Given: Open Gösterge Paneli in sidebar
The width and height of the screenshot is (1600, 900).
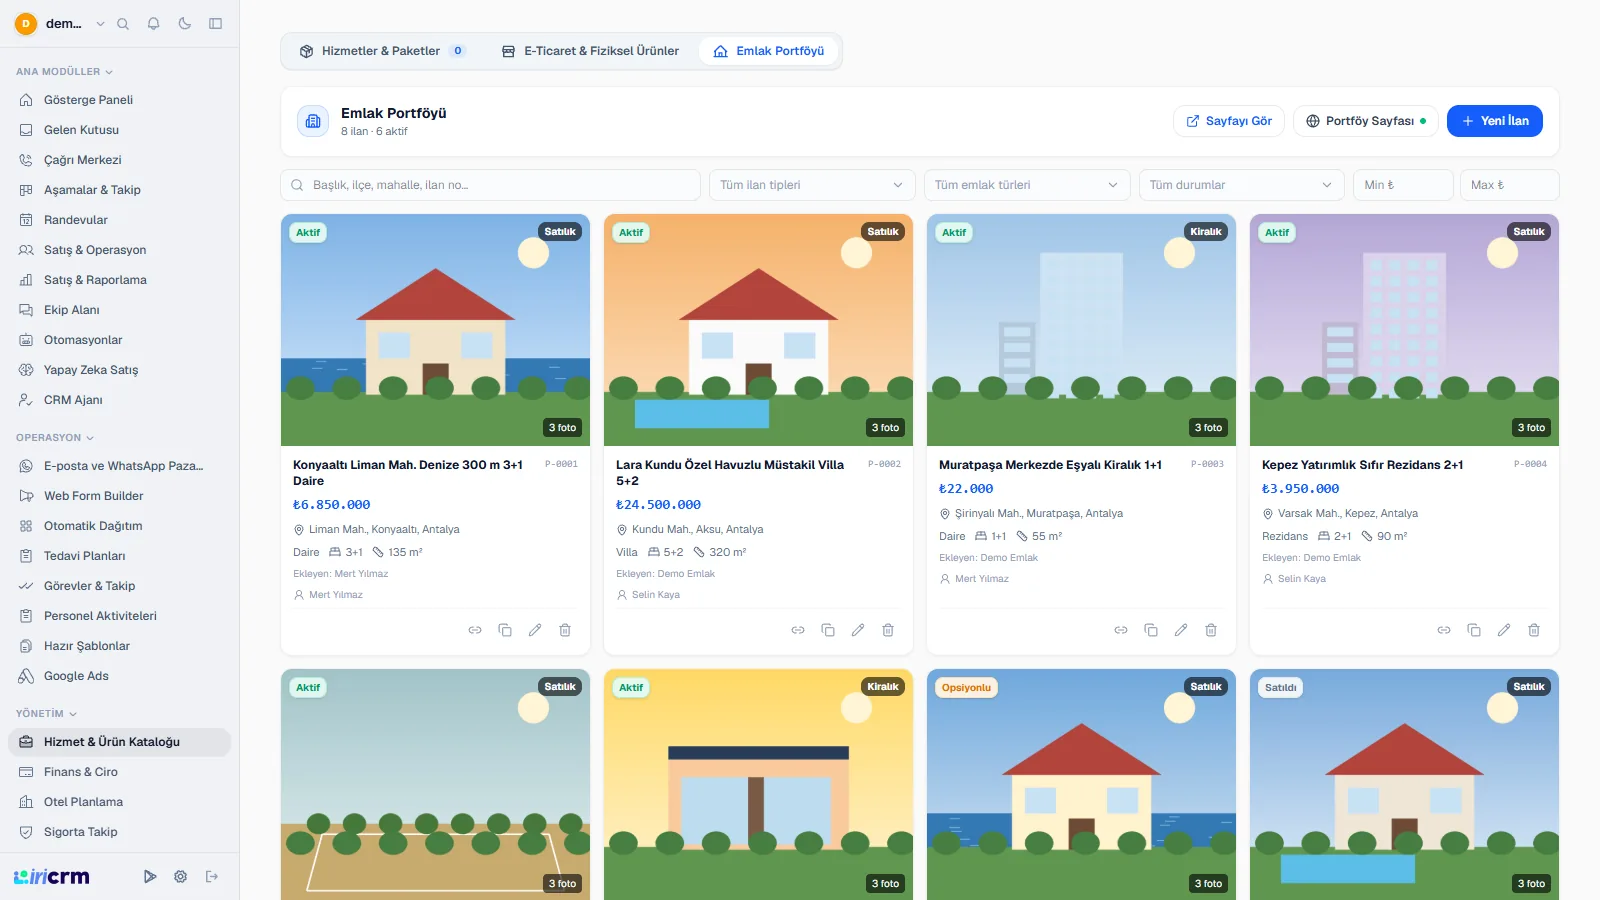Looking at the screenshot, I should click(x=119, y=100).
